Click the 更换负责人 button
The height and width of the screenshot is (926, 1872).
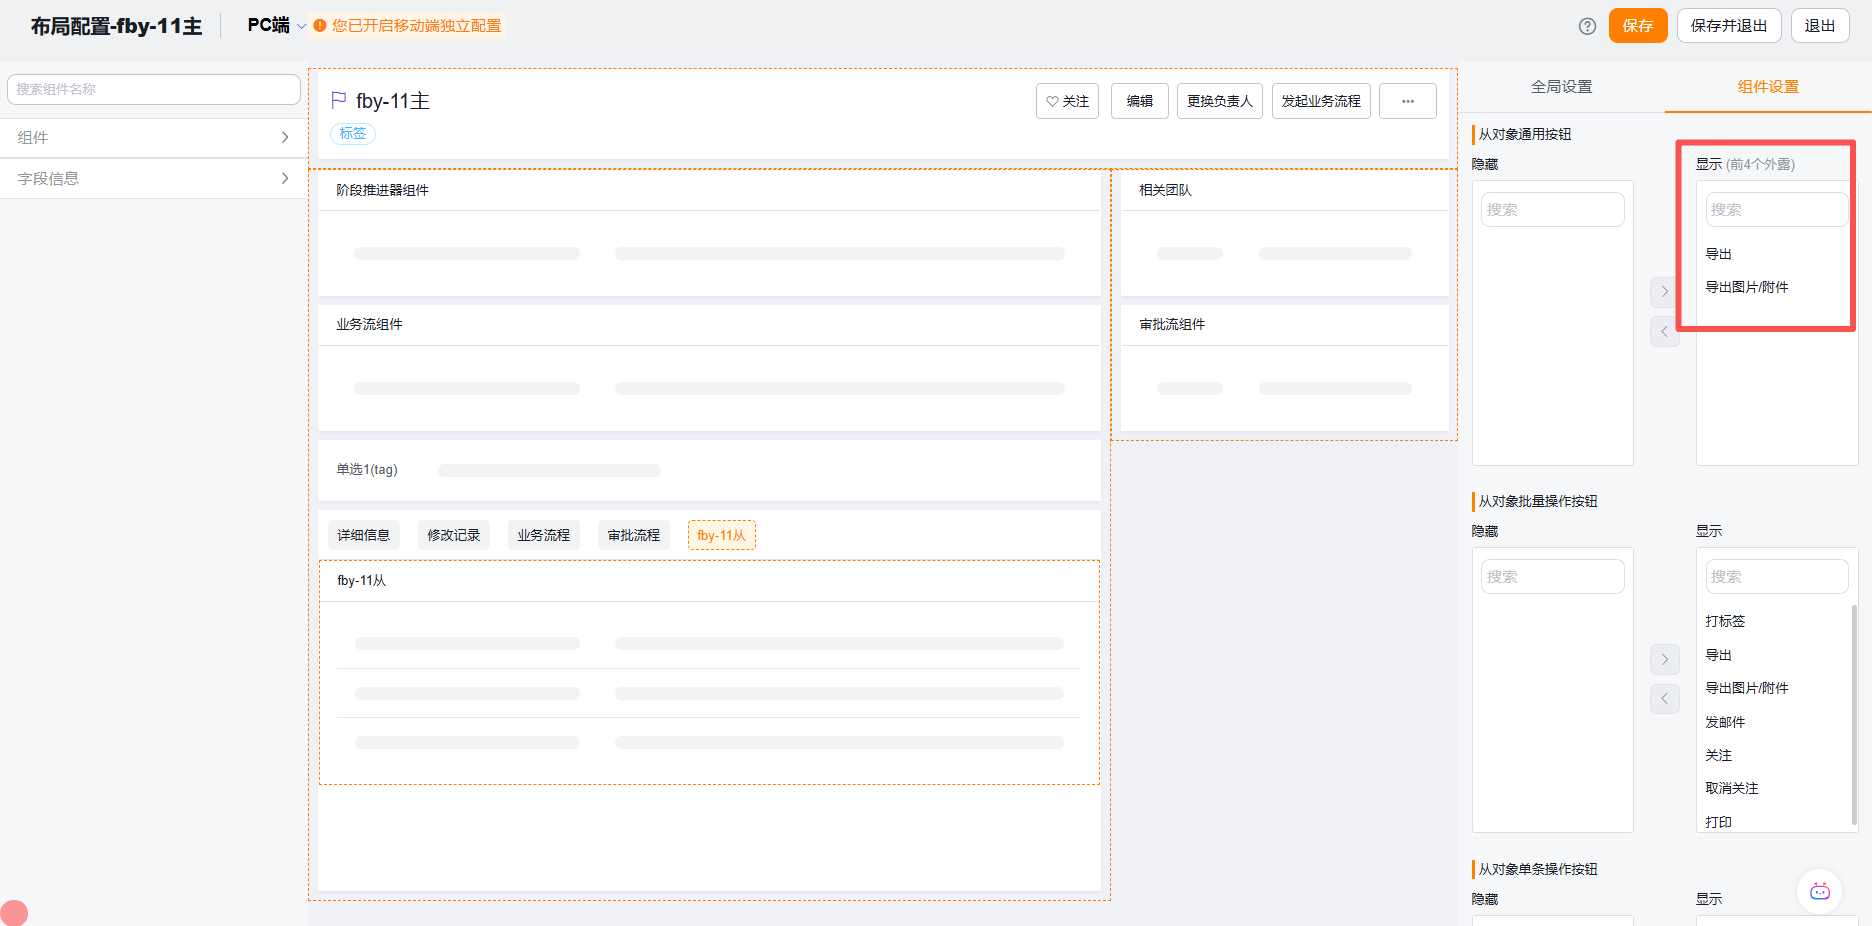click(1219, 101)
